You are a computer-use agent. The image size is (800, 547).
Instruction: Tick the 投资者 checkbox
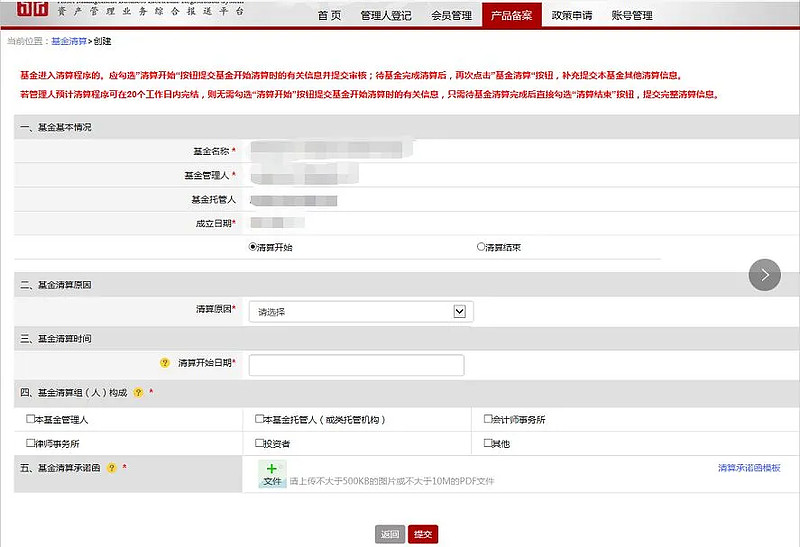tap(259, 443)
